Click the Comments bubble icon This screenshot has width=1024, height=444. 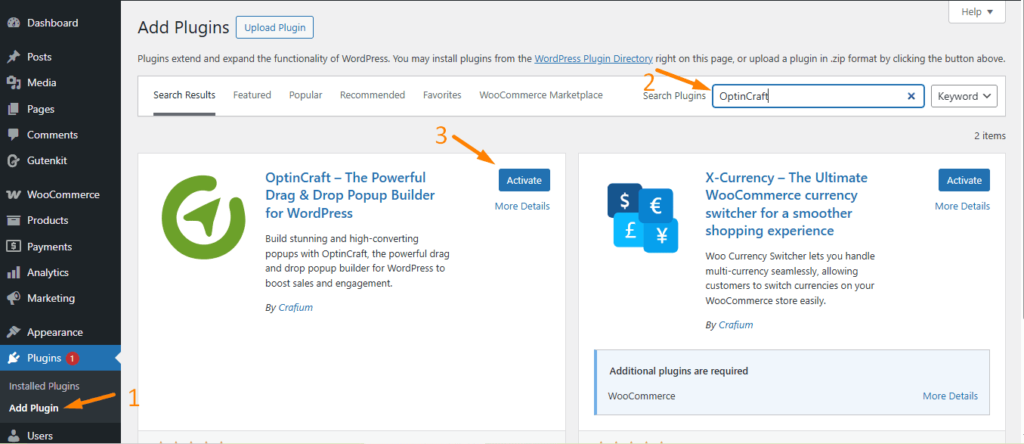13,135
